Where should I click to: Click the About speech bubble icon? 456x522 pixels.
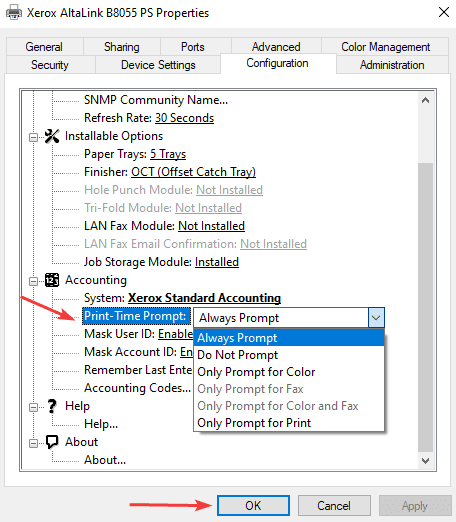[52, 442]
